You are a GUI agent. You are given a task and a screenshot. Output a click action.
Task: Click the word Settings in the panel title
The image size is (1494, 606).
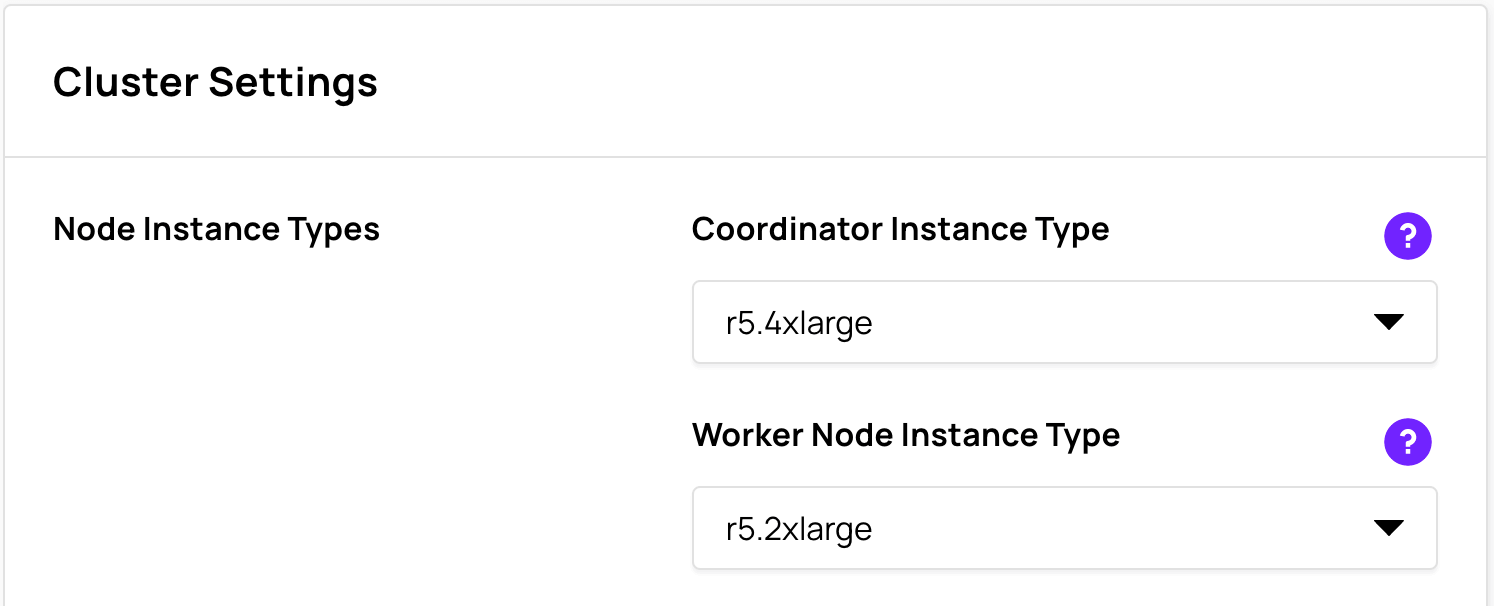(x=293, y=84)
